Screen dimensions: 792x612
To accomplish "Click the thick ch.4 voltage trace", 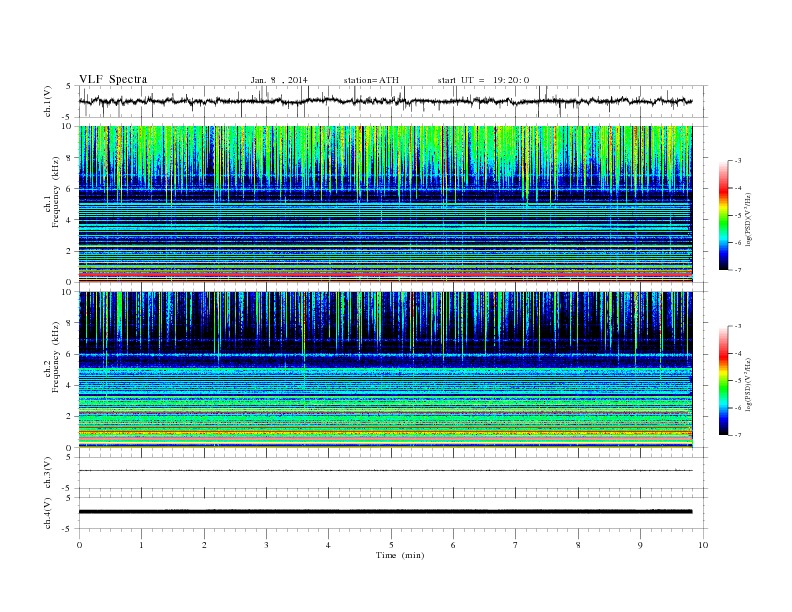I will pos(385,512).
